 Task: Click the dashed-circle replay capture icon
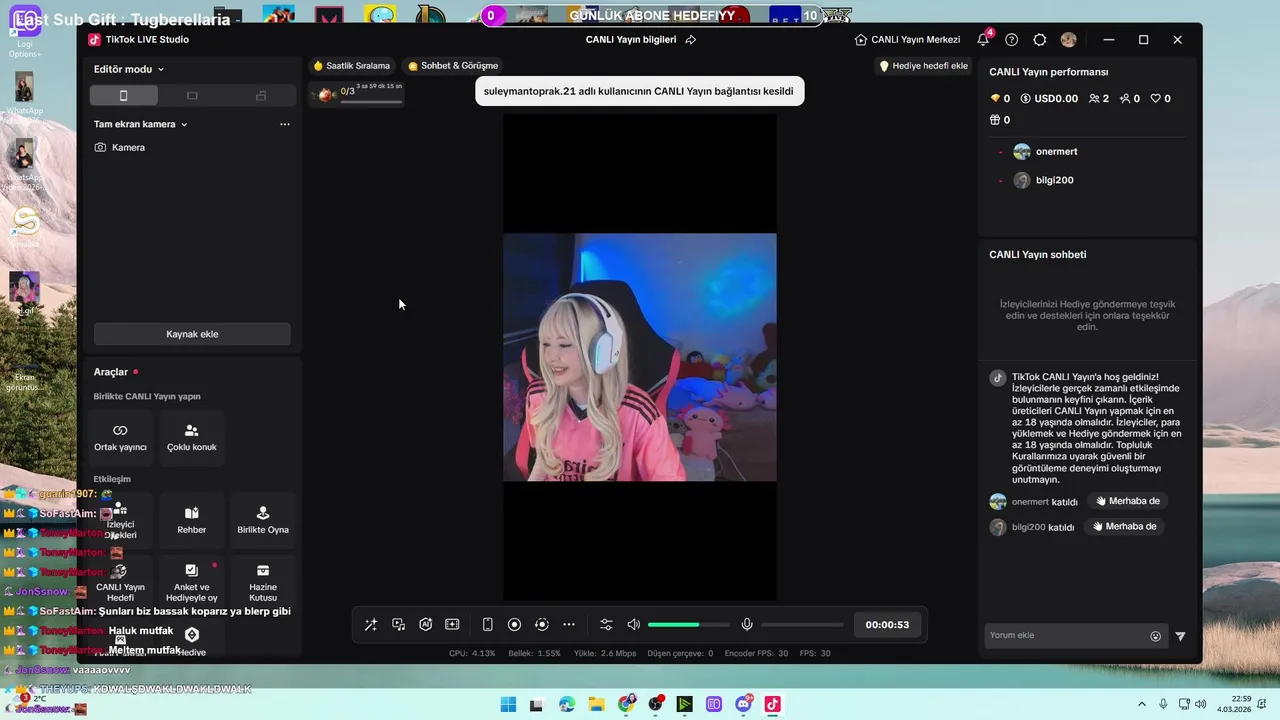(x=542, y=625)
